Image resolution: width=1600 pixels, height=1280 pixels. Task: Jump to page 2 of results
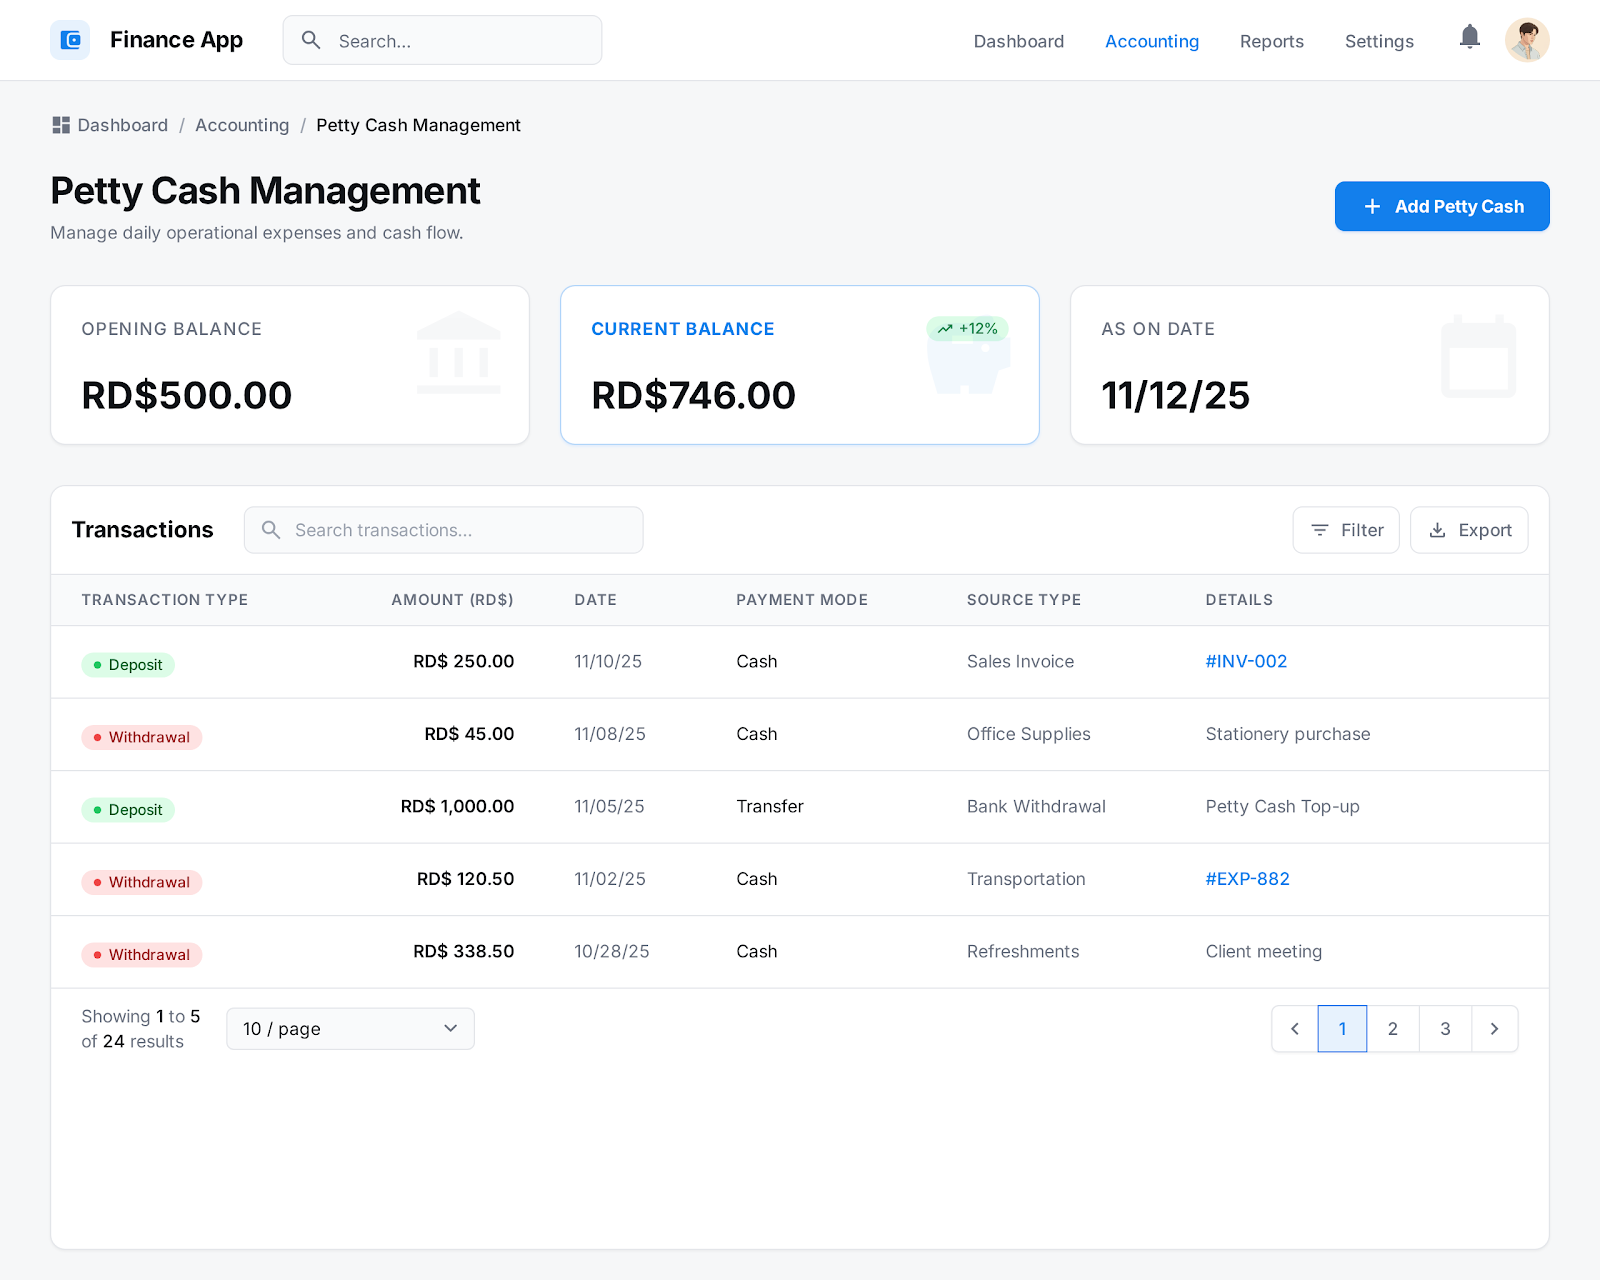pos(1393,1029)
